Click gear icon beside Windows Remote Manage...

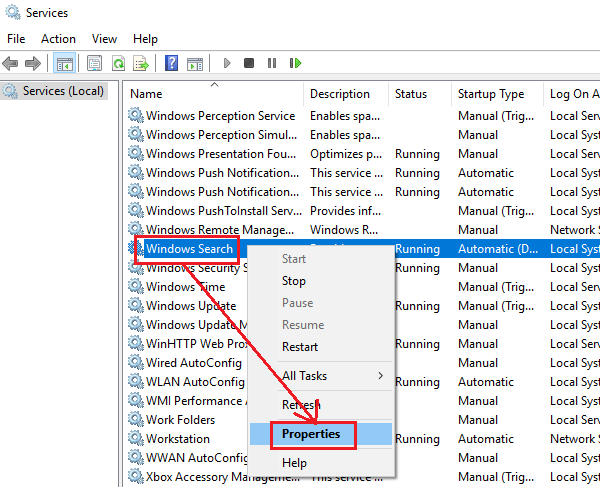135,229
